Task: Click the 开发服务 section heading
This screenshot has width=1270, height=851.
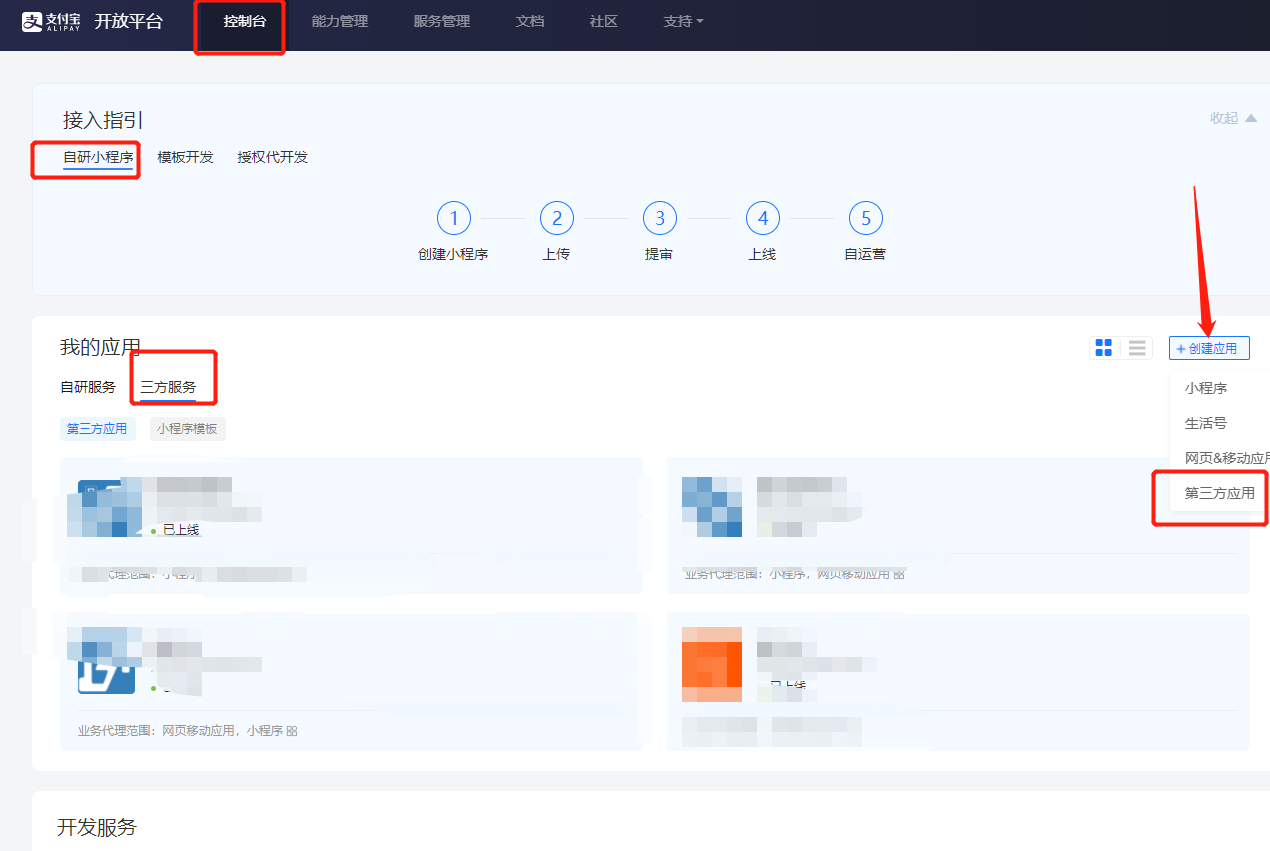Action: tap(97, 827)
